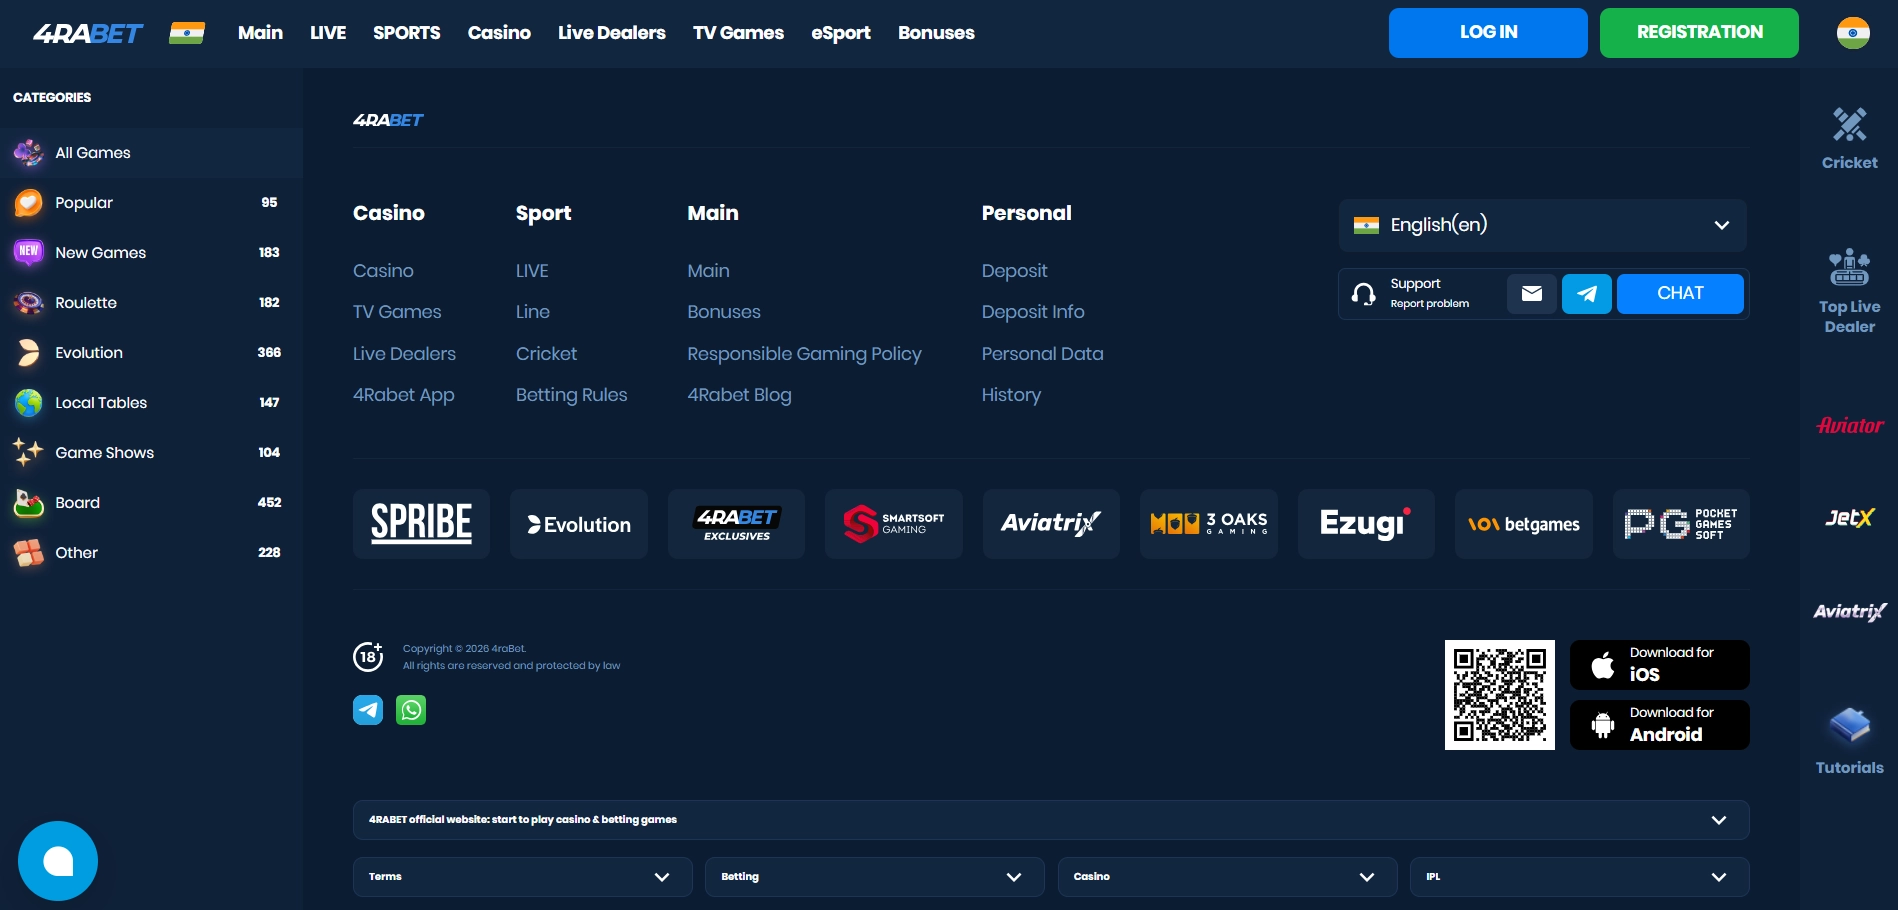Select All Games category
The width and height of the screenshot is (1898, 910).
[151, 153]
